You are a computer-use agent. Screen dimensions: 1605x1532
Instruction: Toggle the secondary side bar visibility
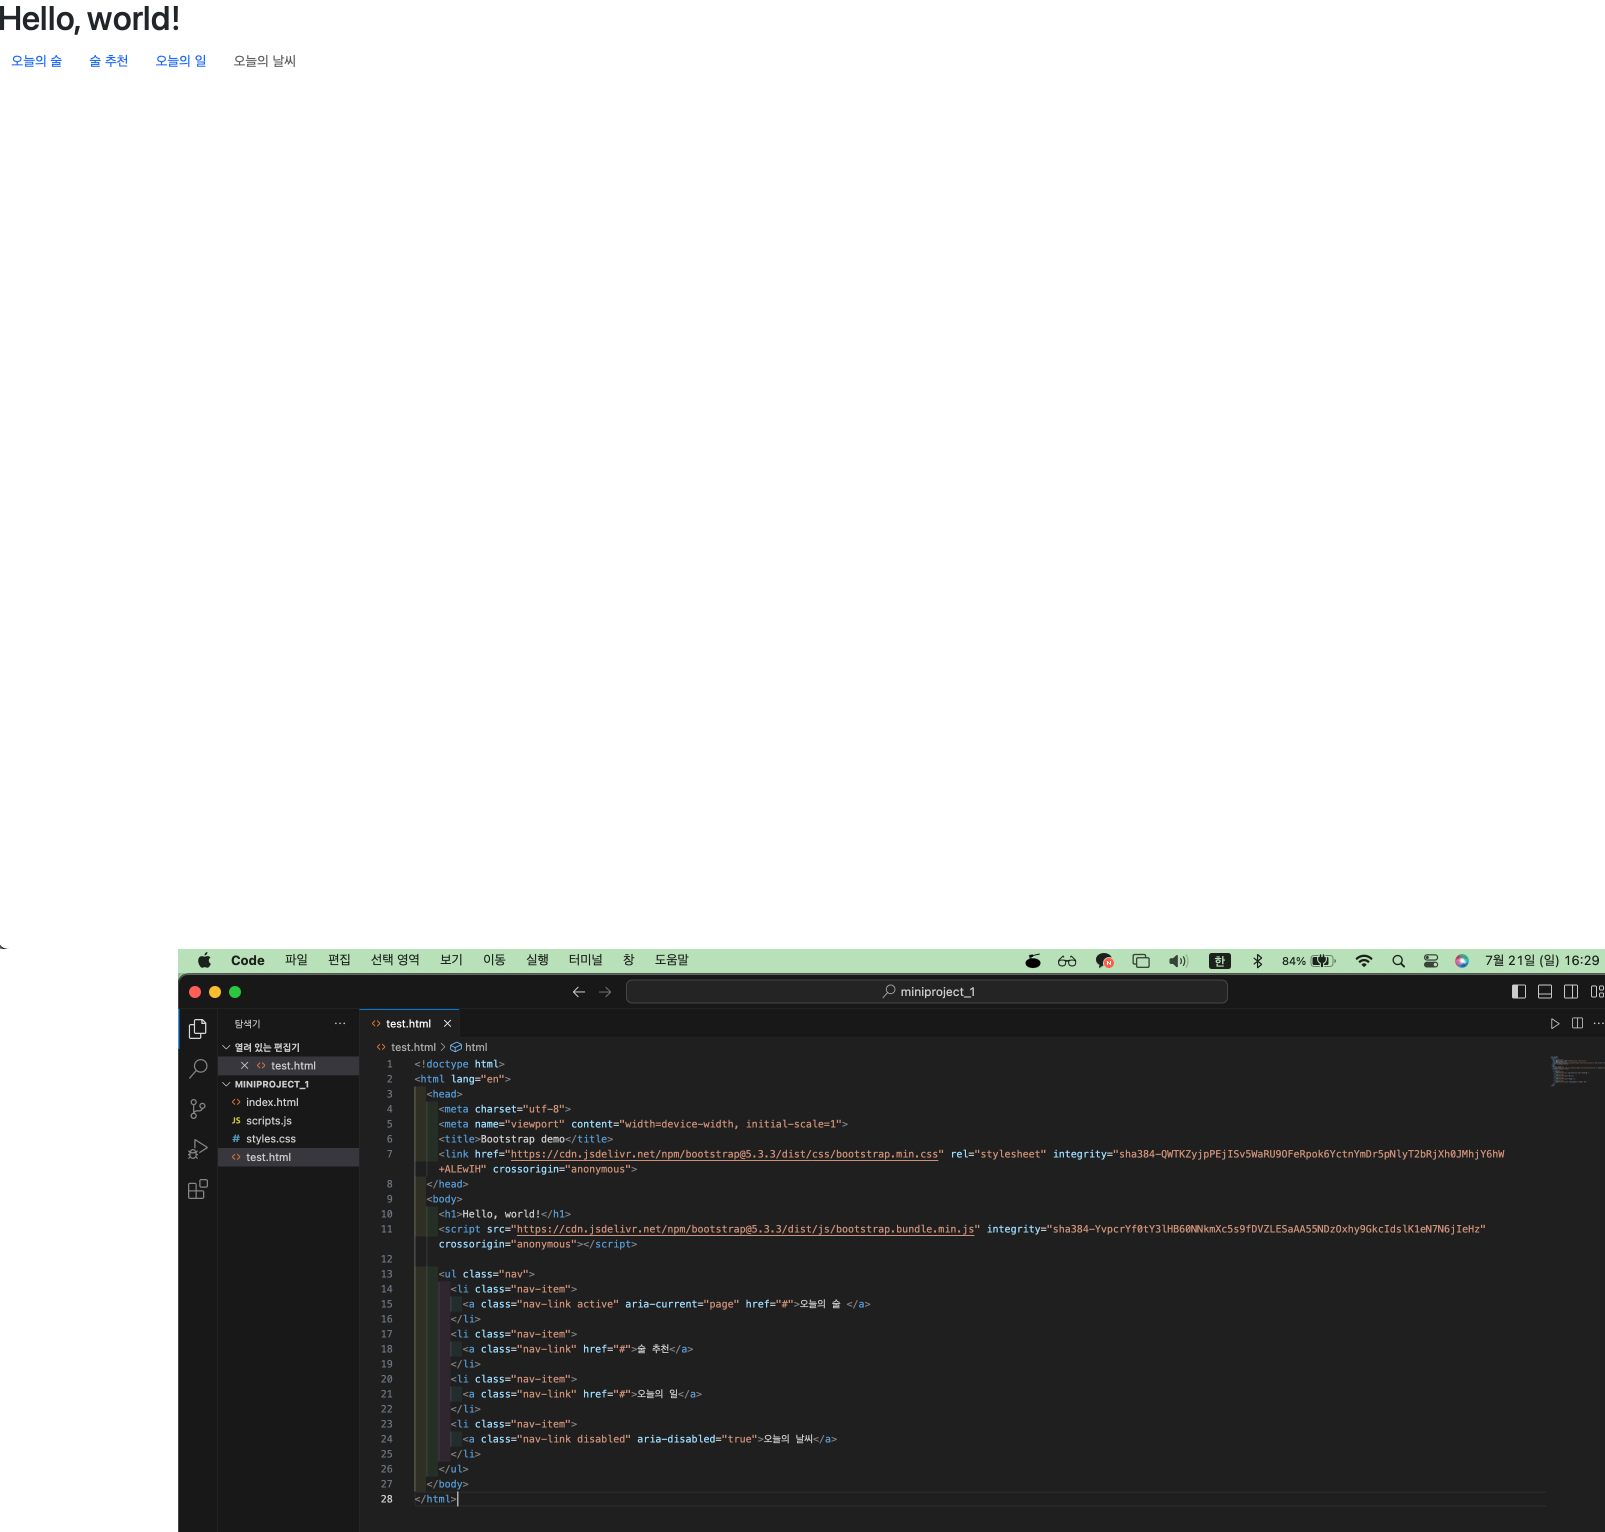(1571, 991)
